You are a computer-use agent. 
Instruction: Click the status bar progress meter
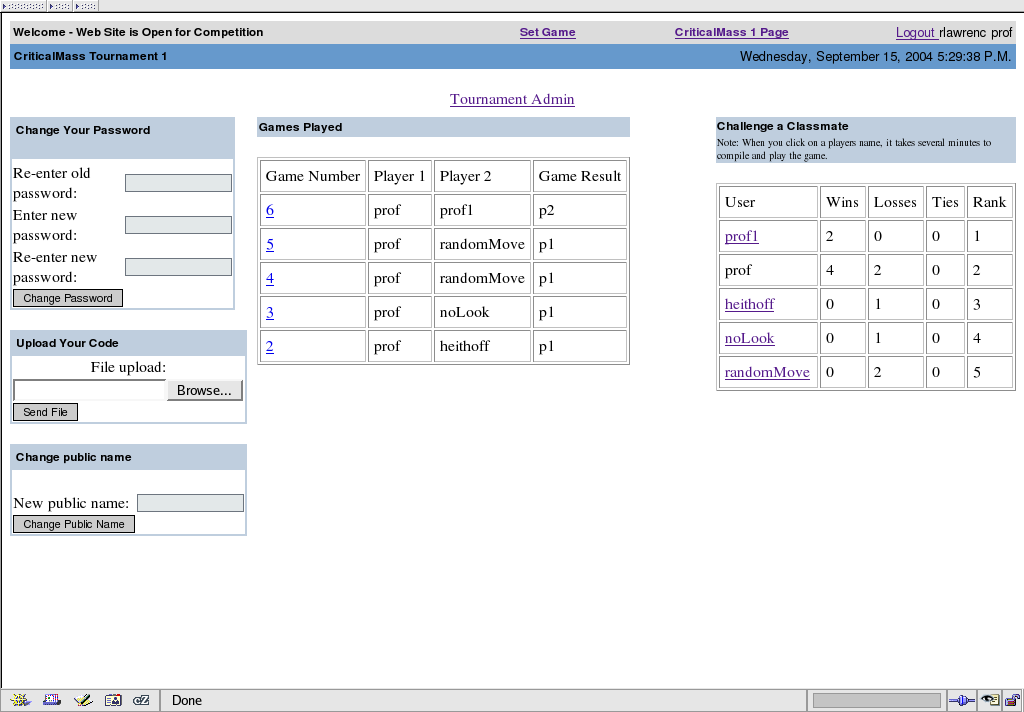[876, 700]
